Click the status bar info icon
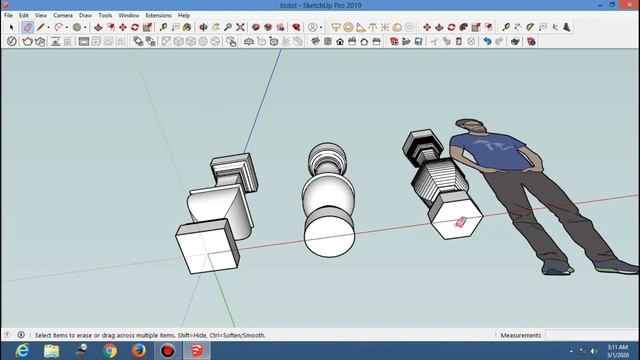 point(21,335)
